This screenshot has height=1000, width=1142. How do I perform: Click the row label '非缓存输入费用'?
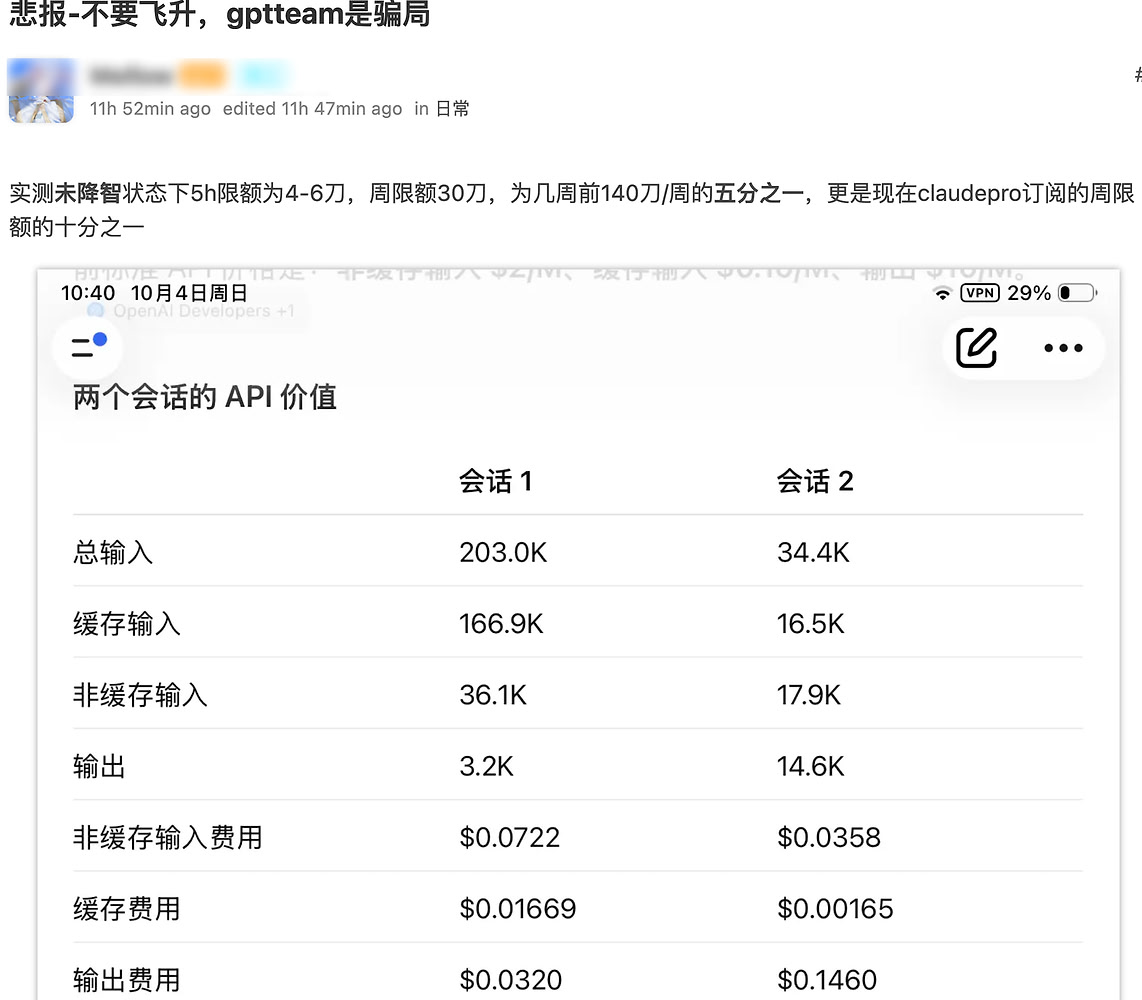168,838
